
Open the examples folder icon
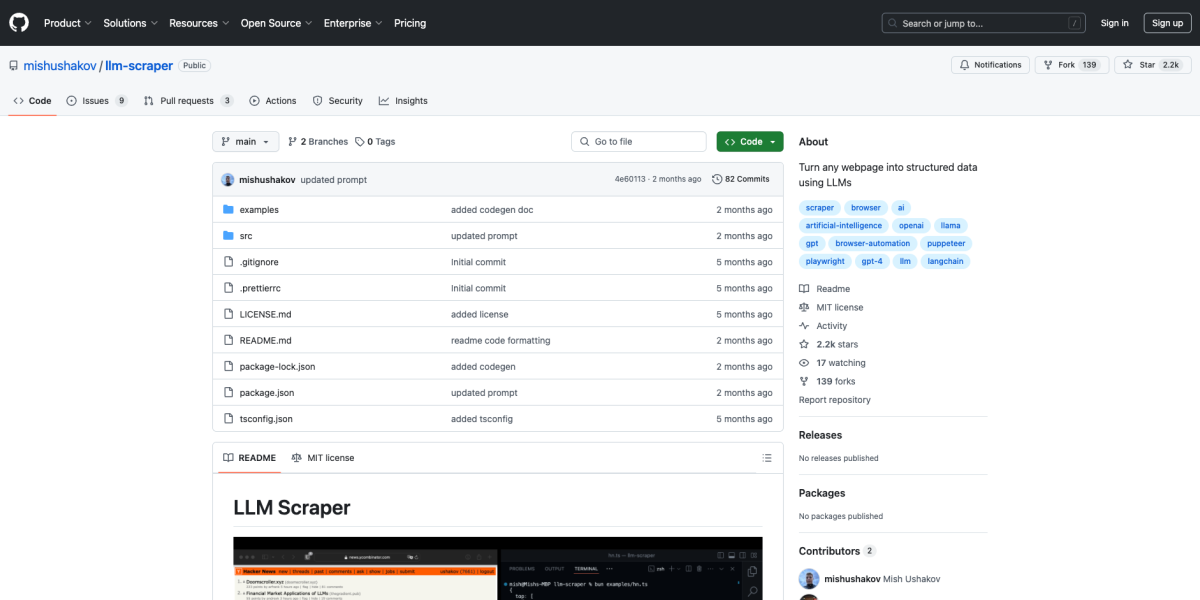228,210
